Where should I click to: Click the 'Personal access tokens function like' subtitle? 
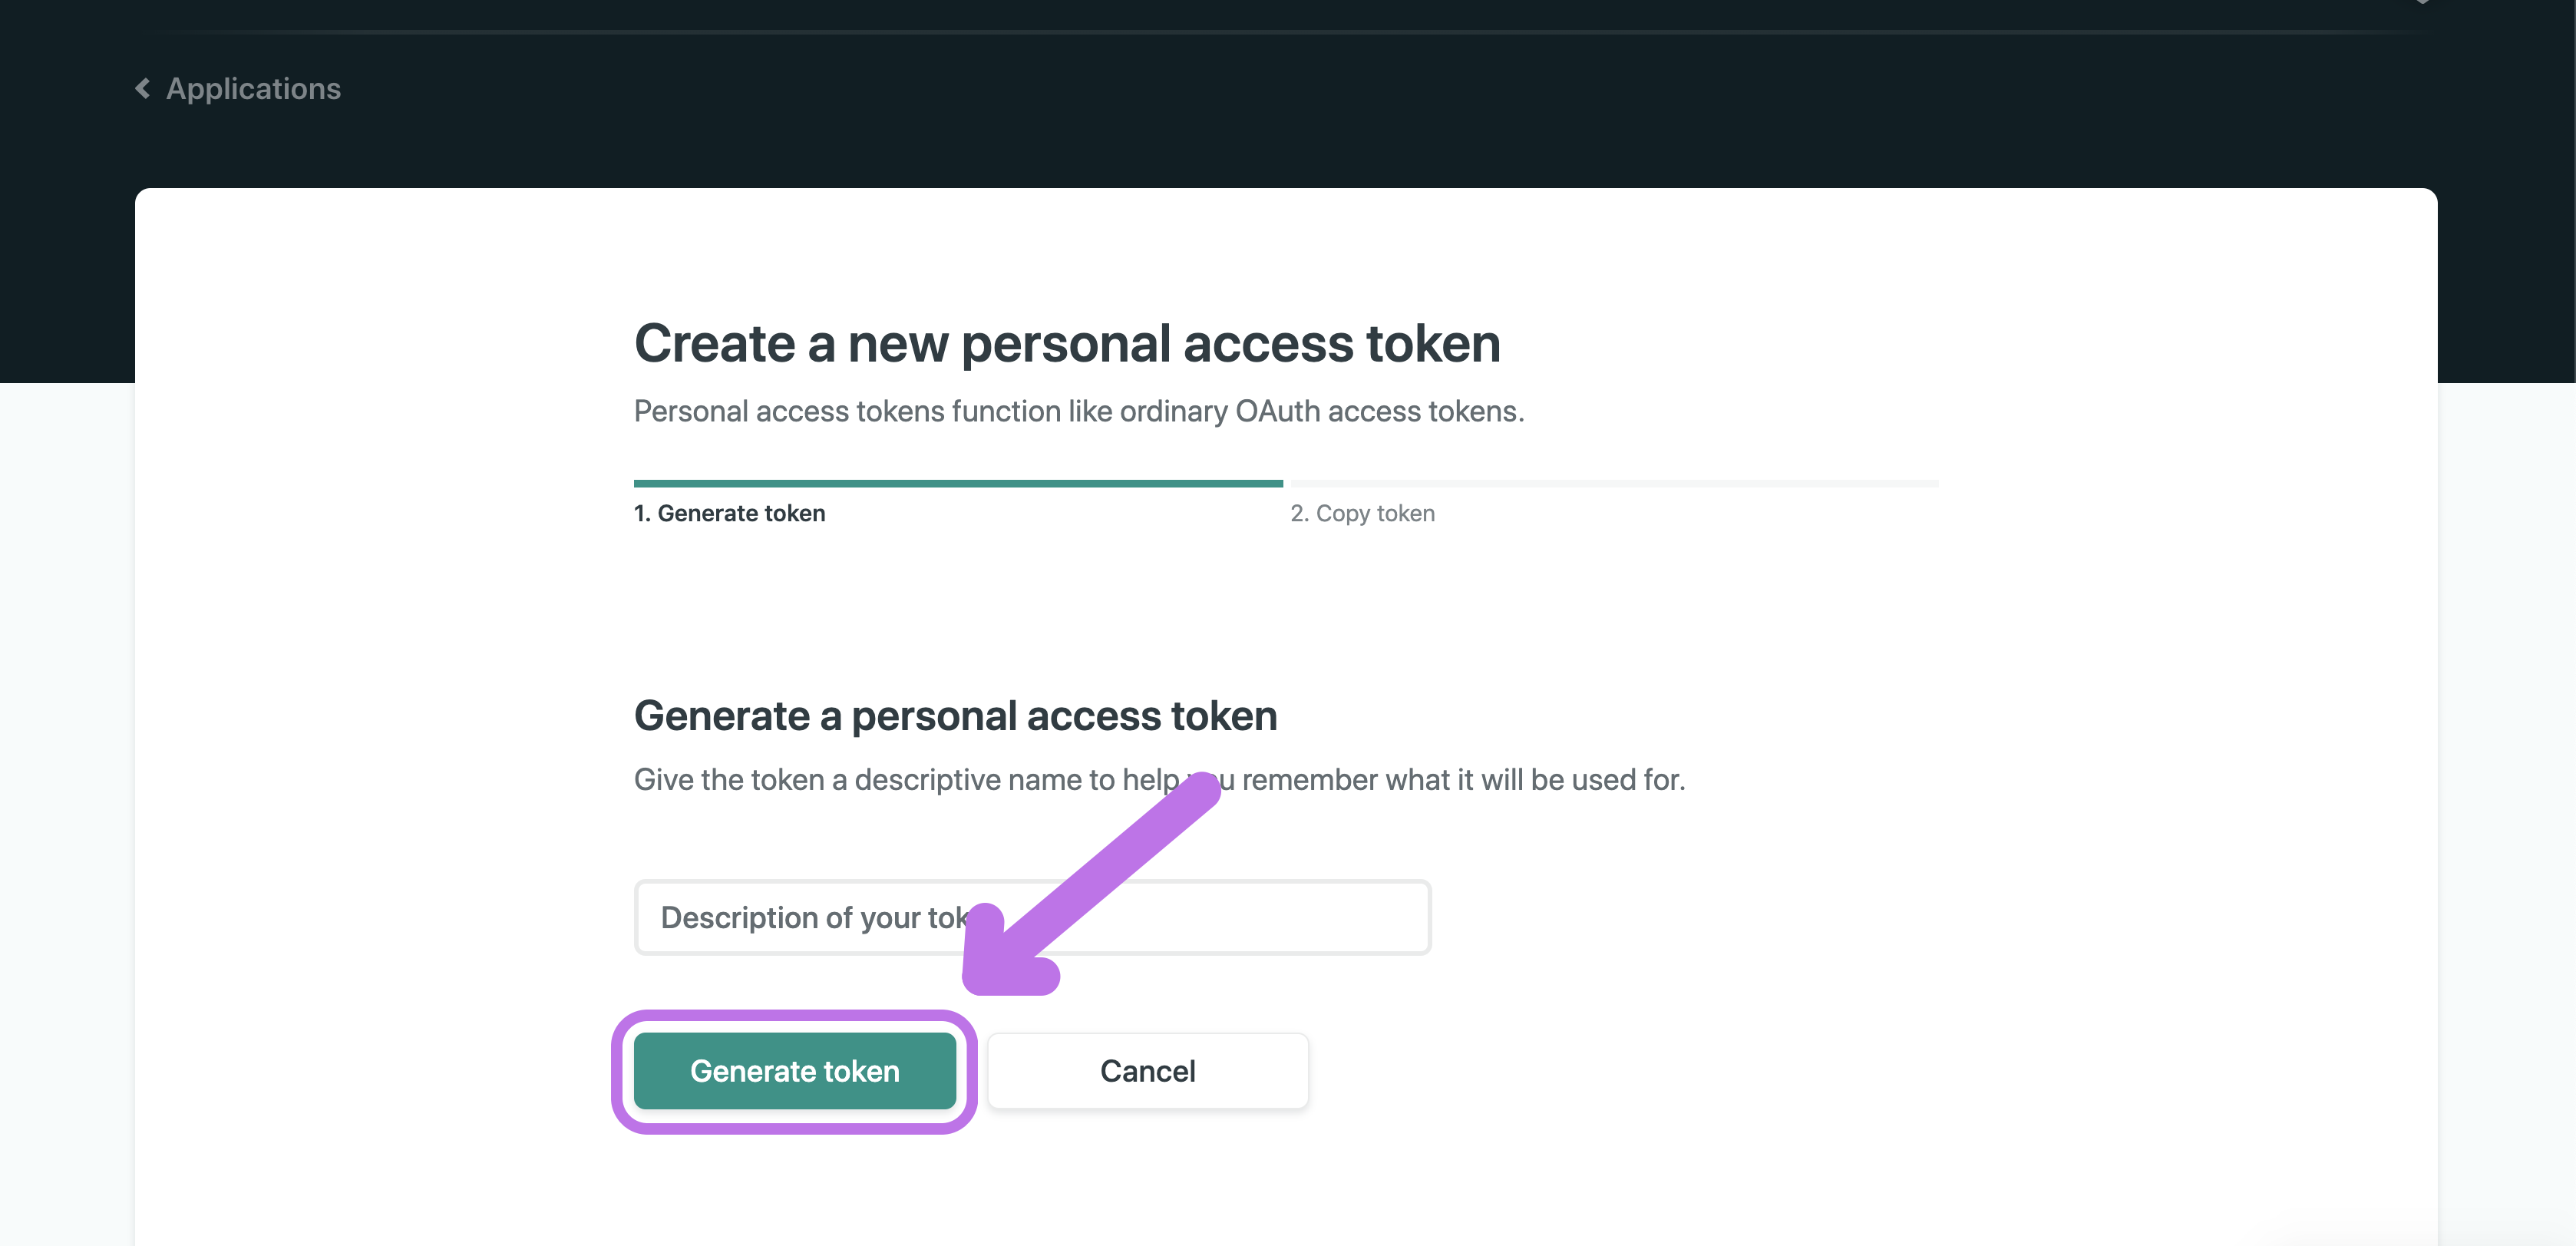(x=1079, y=411)
